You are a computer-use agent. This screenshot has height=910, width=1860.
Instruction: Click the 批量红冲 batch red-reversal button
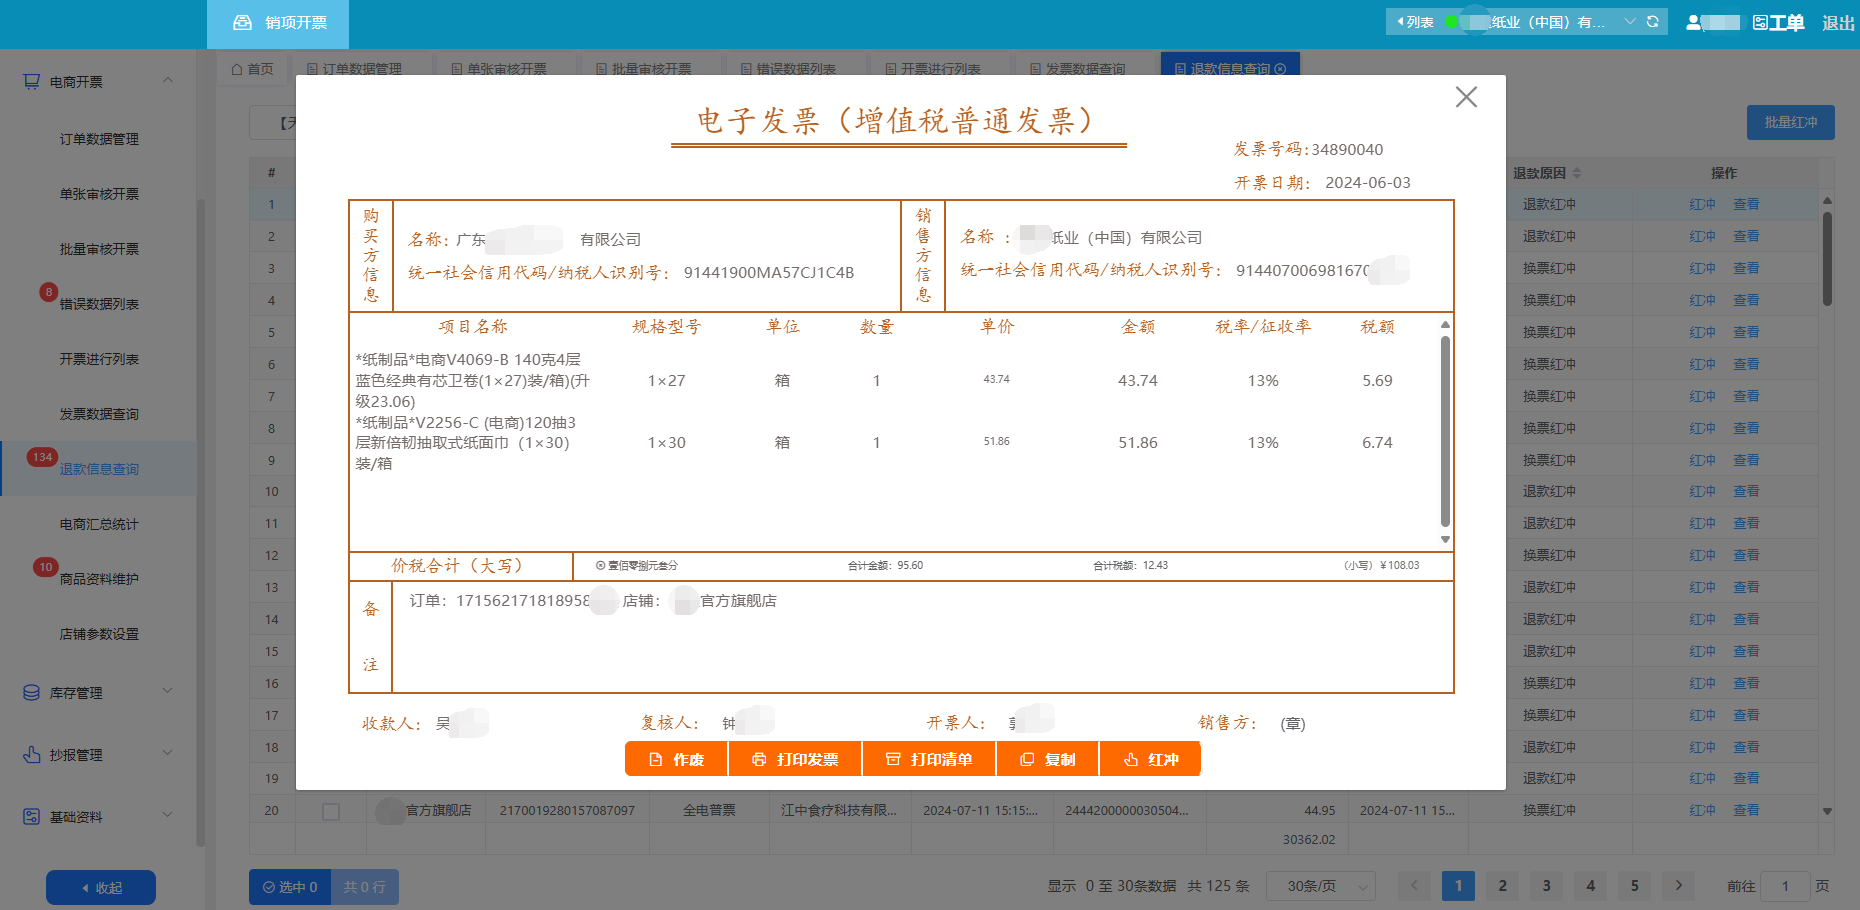coord(1790,122)
